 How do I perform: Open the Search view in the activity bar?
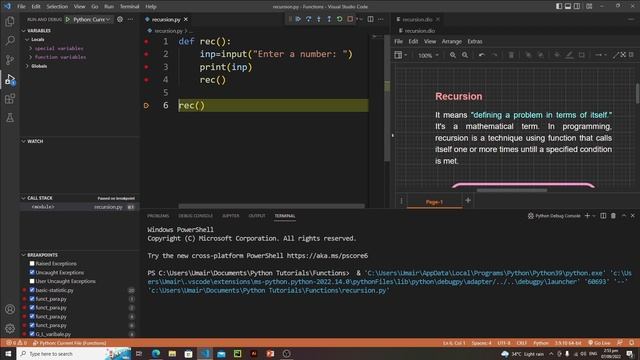click(x=10, y=40)
